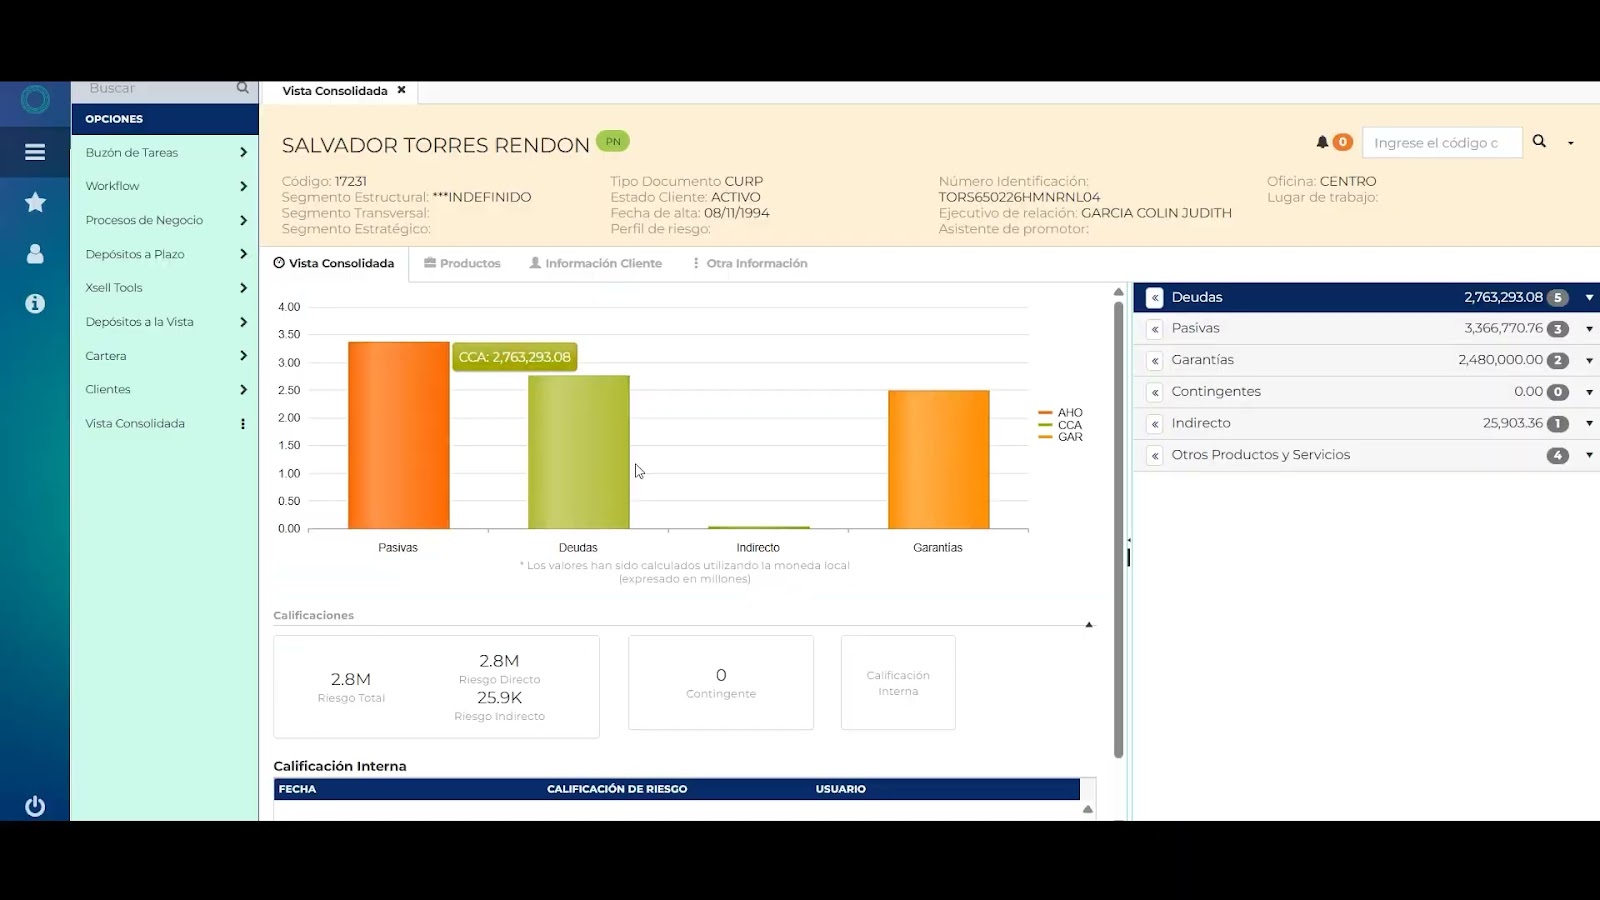Click the client code input field

[1442, 142]
